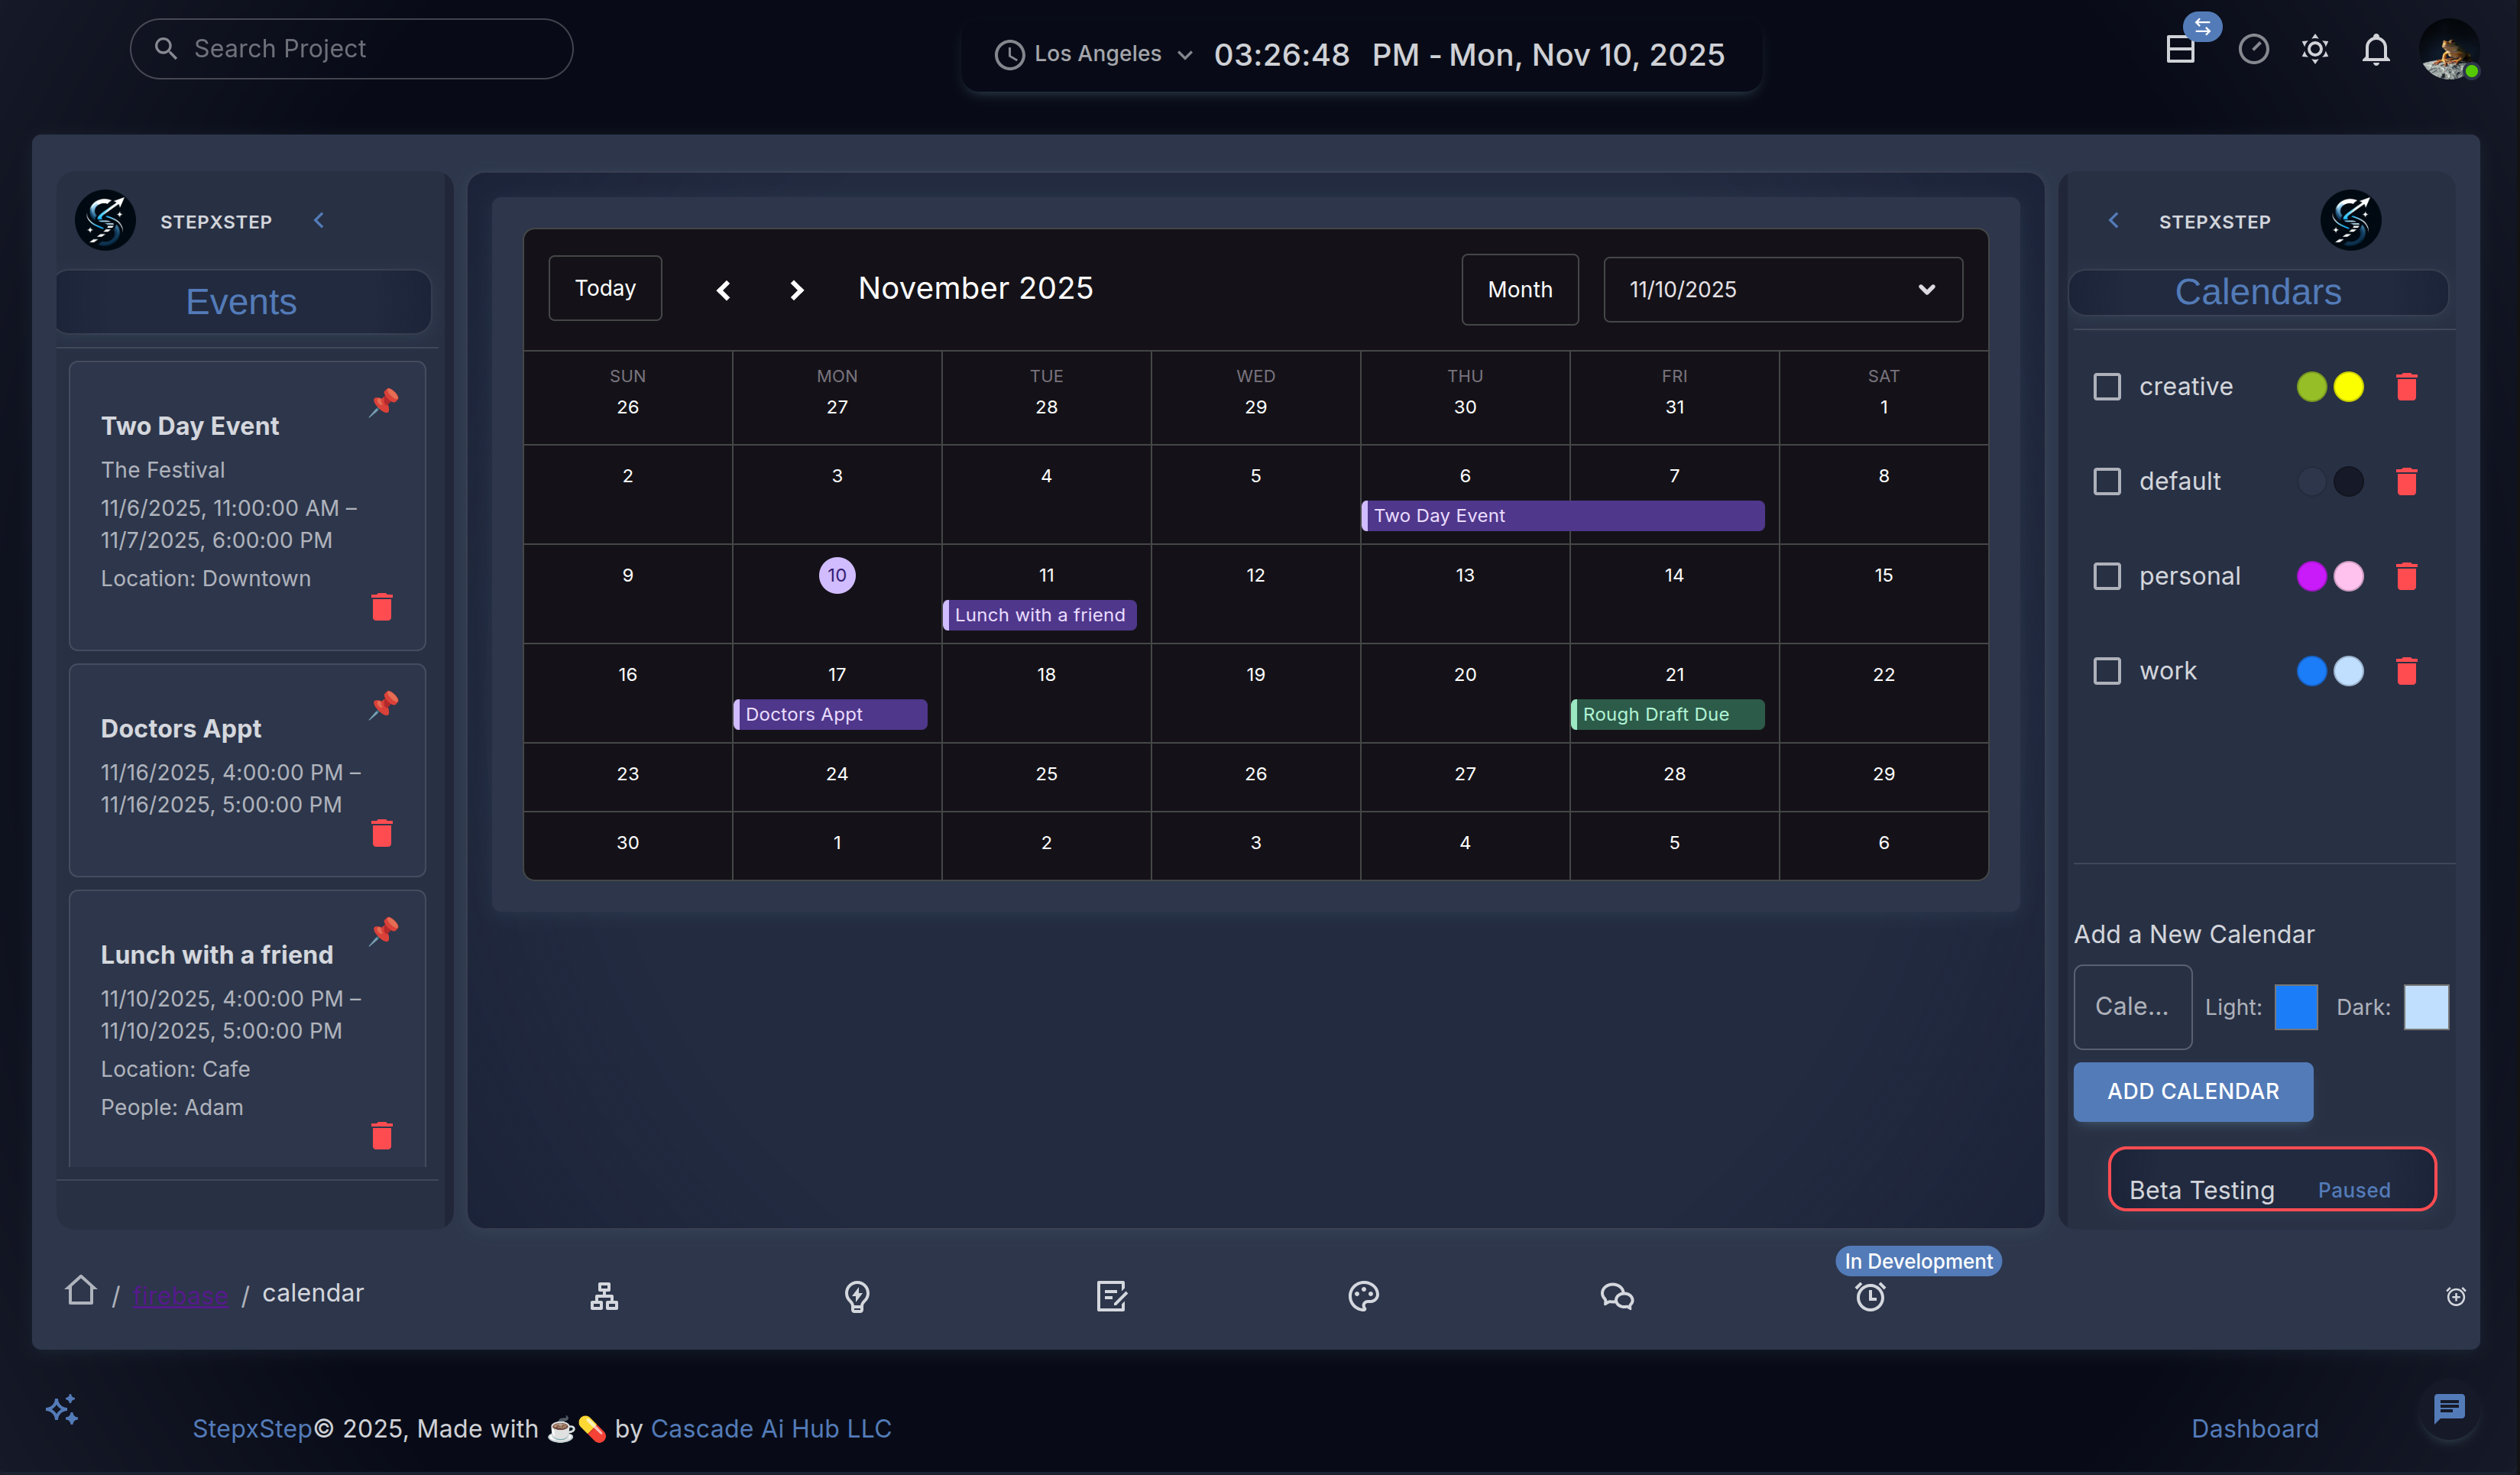The height and width of the screenshot is (1475, 2520).
Task: Collapse the STEPXSTEP Calendars panel chevron
Action: [2113, 220]
